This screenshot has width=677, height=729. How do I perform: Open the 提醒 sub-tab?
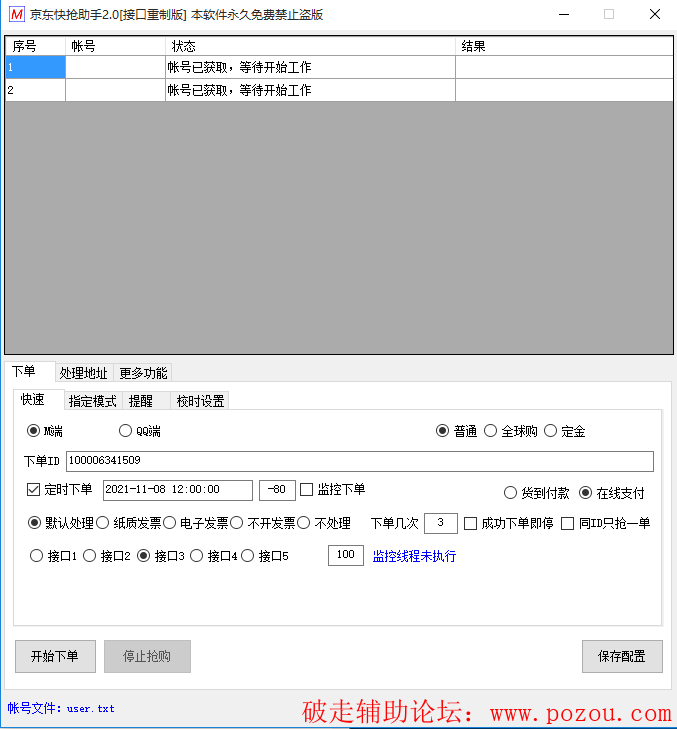(x=146, y=401)
